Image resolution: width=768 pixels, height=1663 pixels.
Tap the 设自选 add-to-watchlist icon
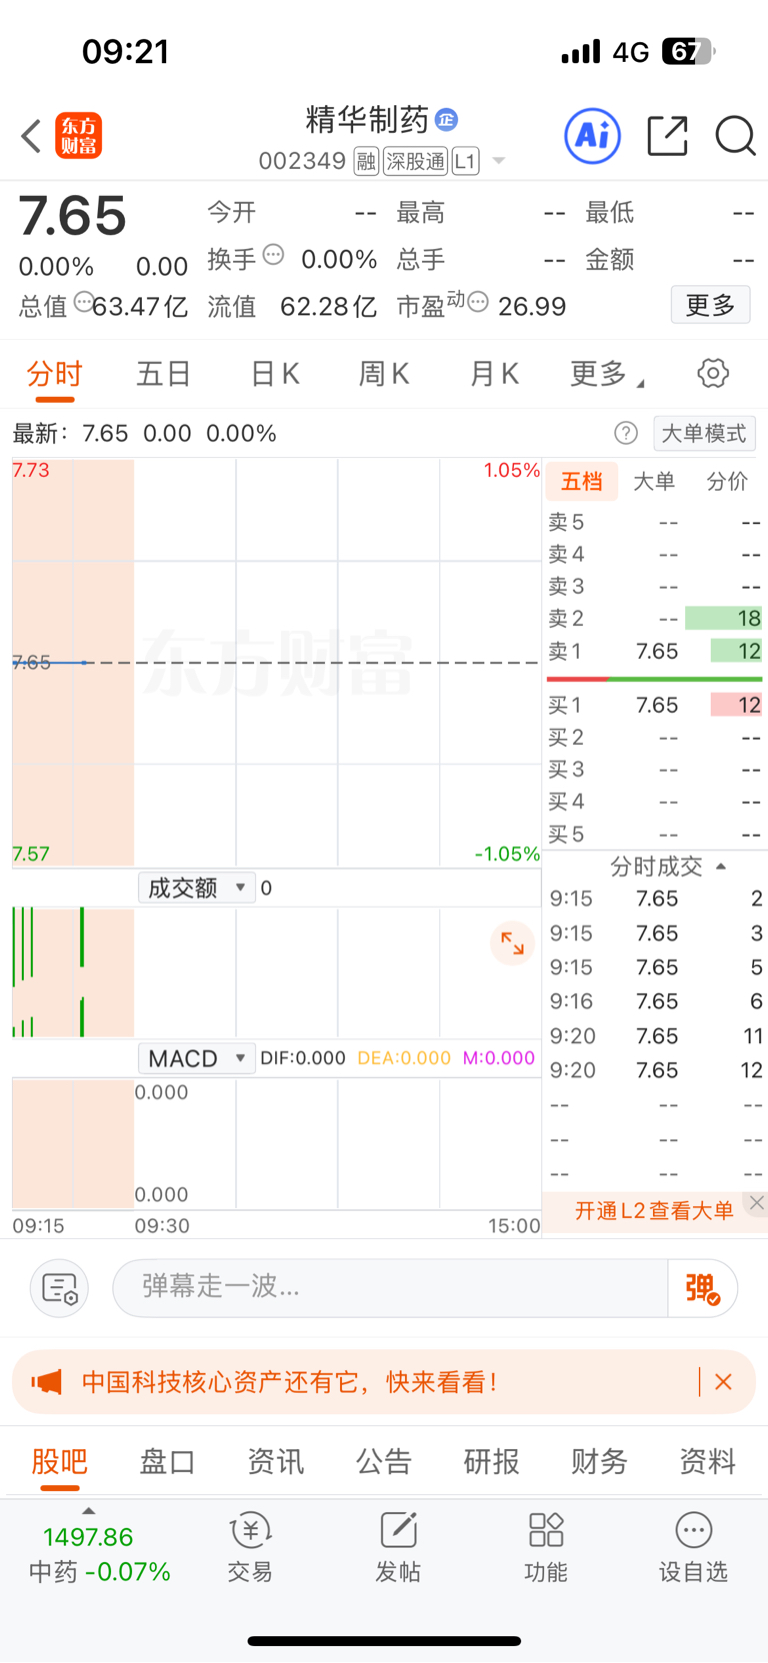[x=693, y=1547]
